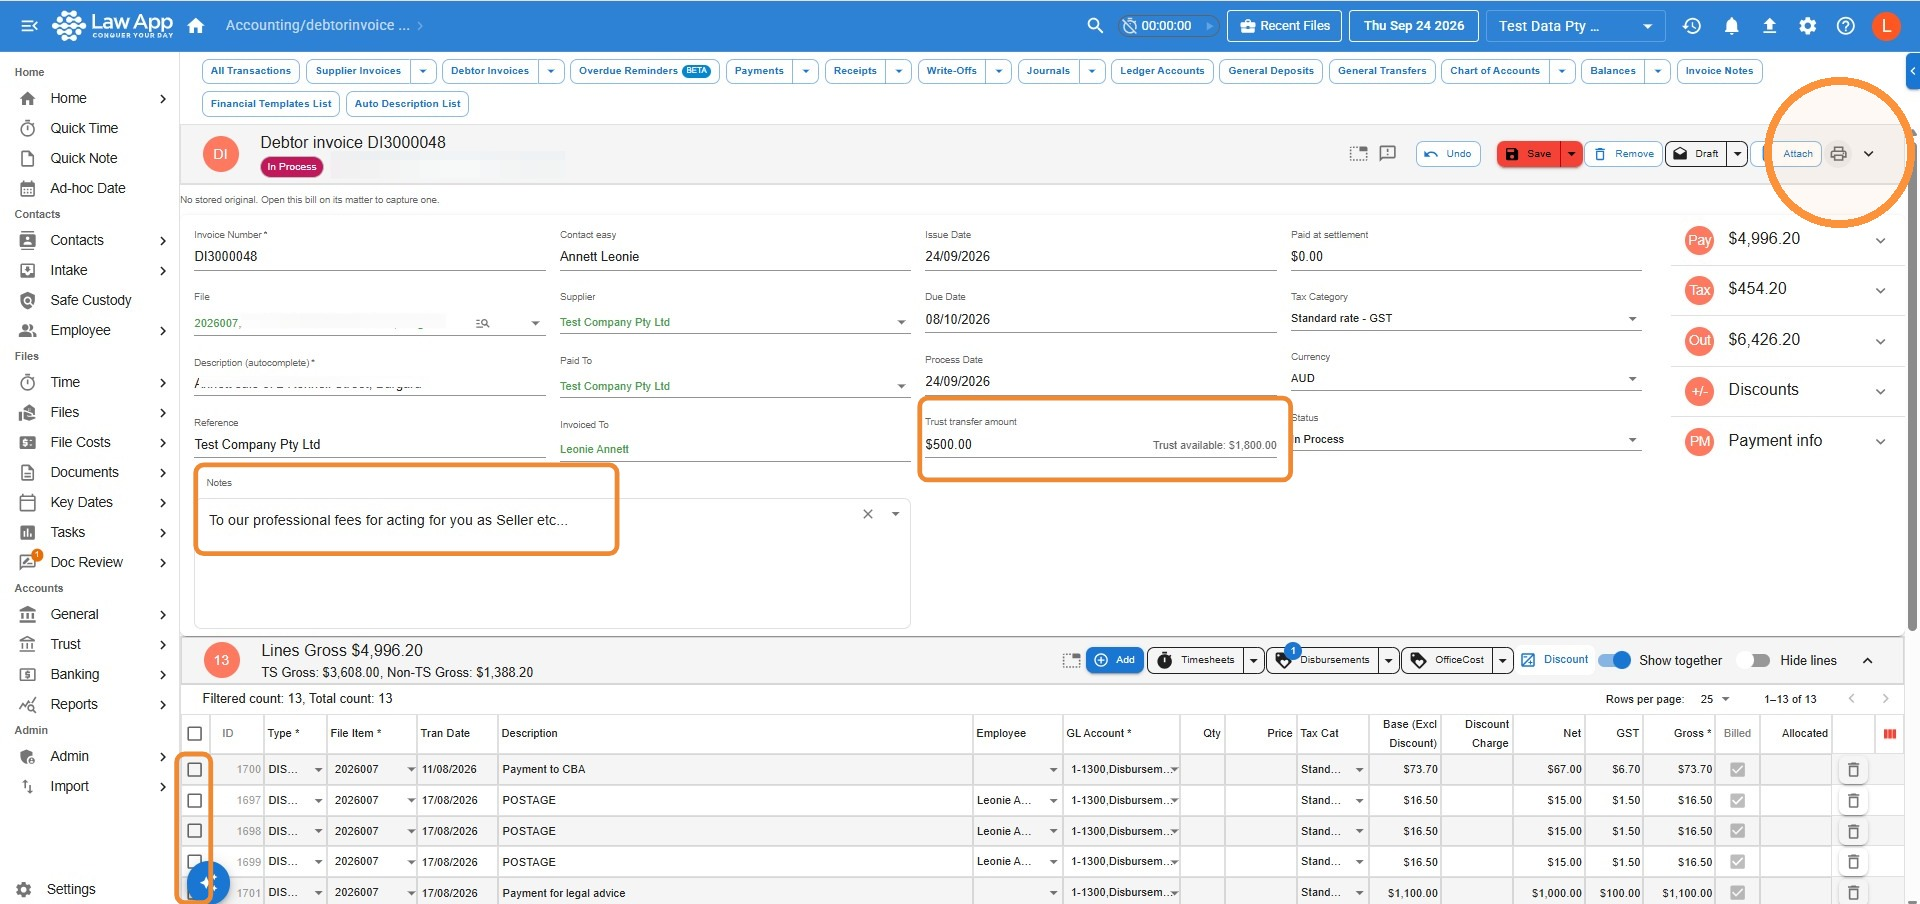Open the help question mark icon
The image size is (1920, 904).
(1846, 26)
